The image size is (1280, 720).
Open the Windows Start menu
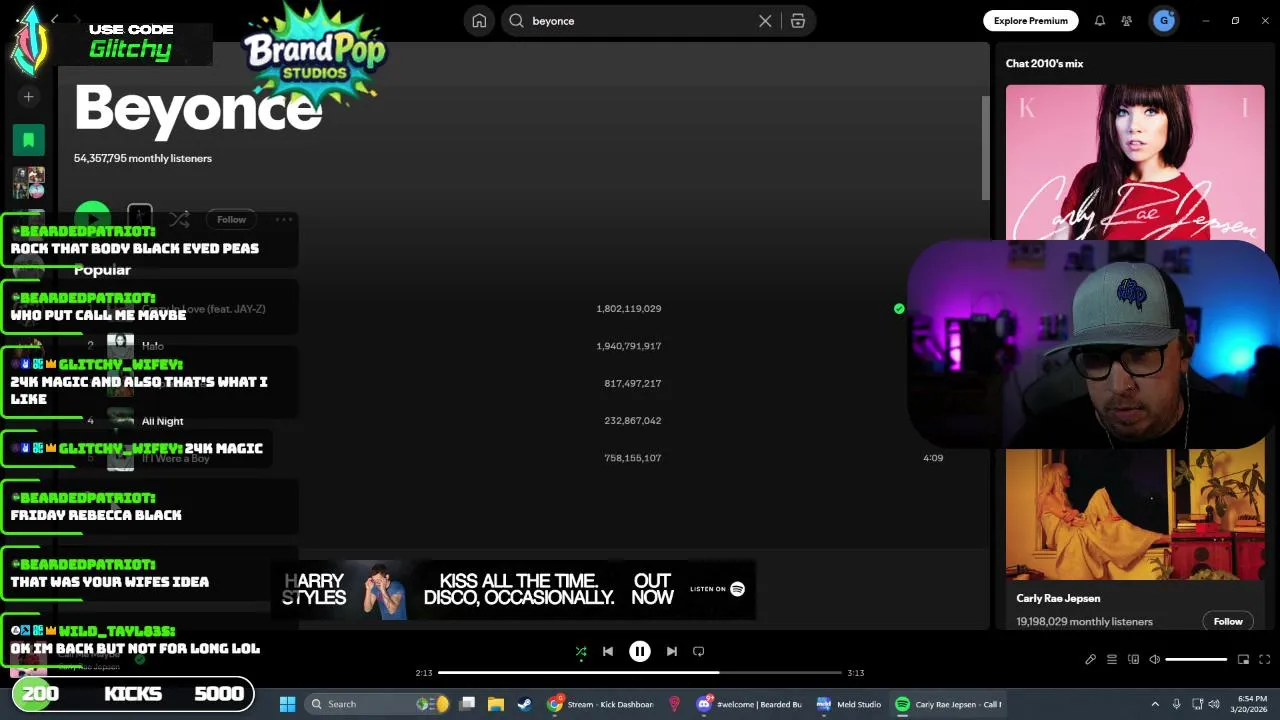tap(287, 704)
